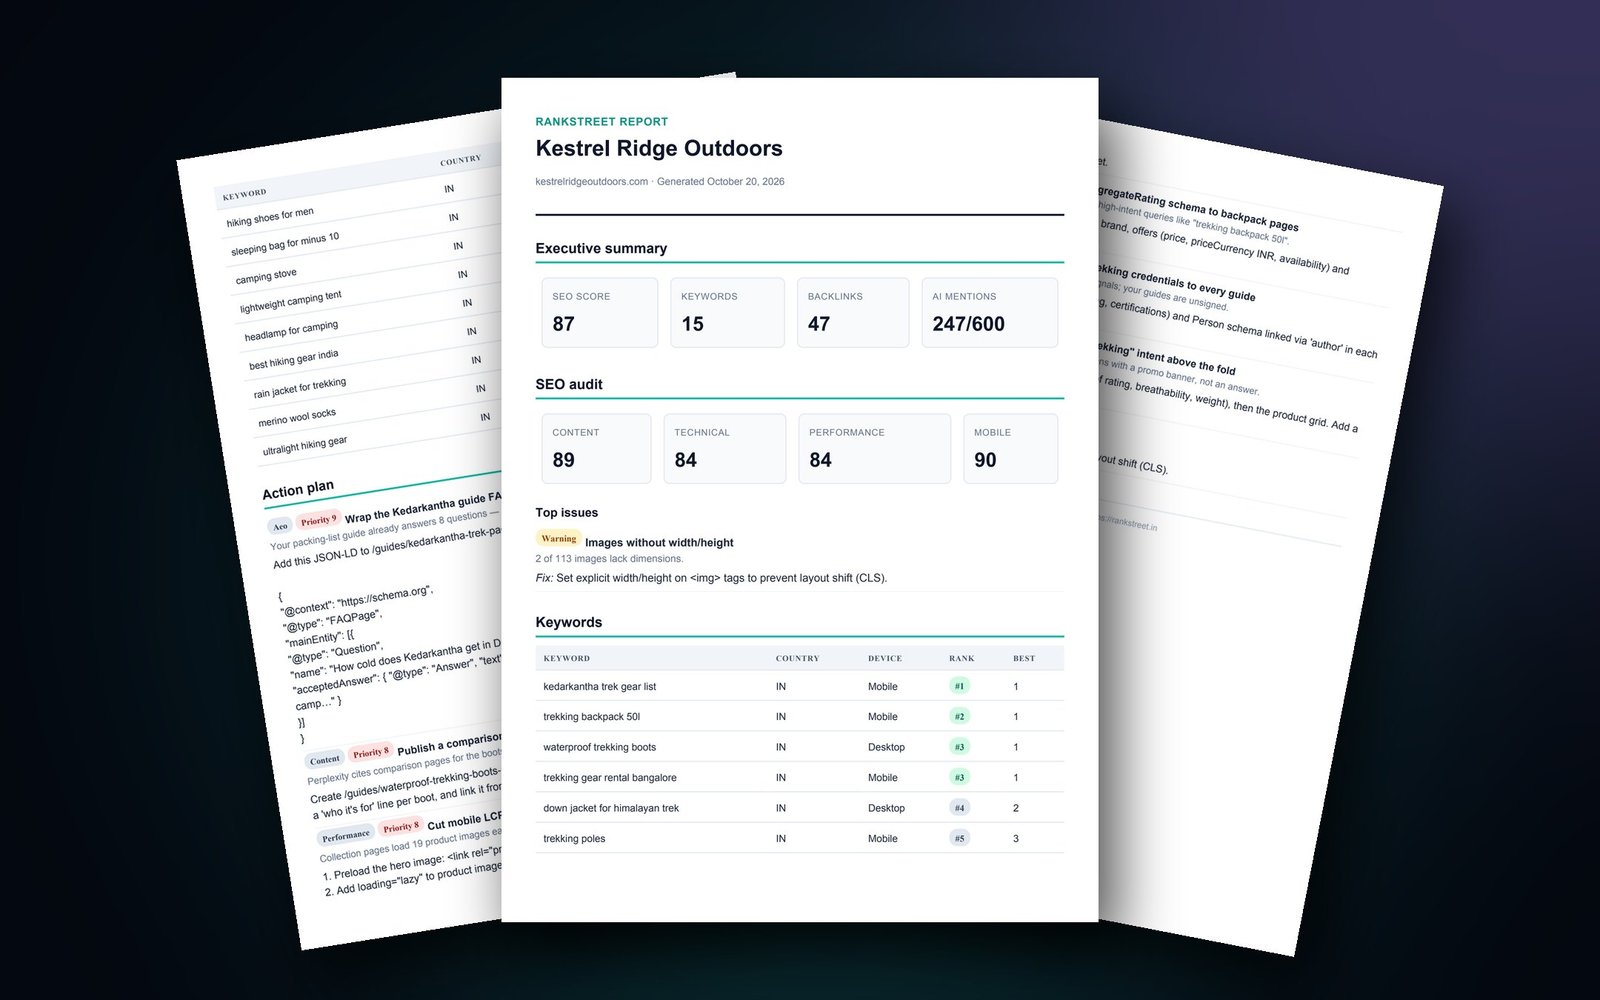Click the KEYWORD column header in center table
The image size is (1600, 1000).
(x=567, y=659)
